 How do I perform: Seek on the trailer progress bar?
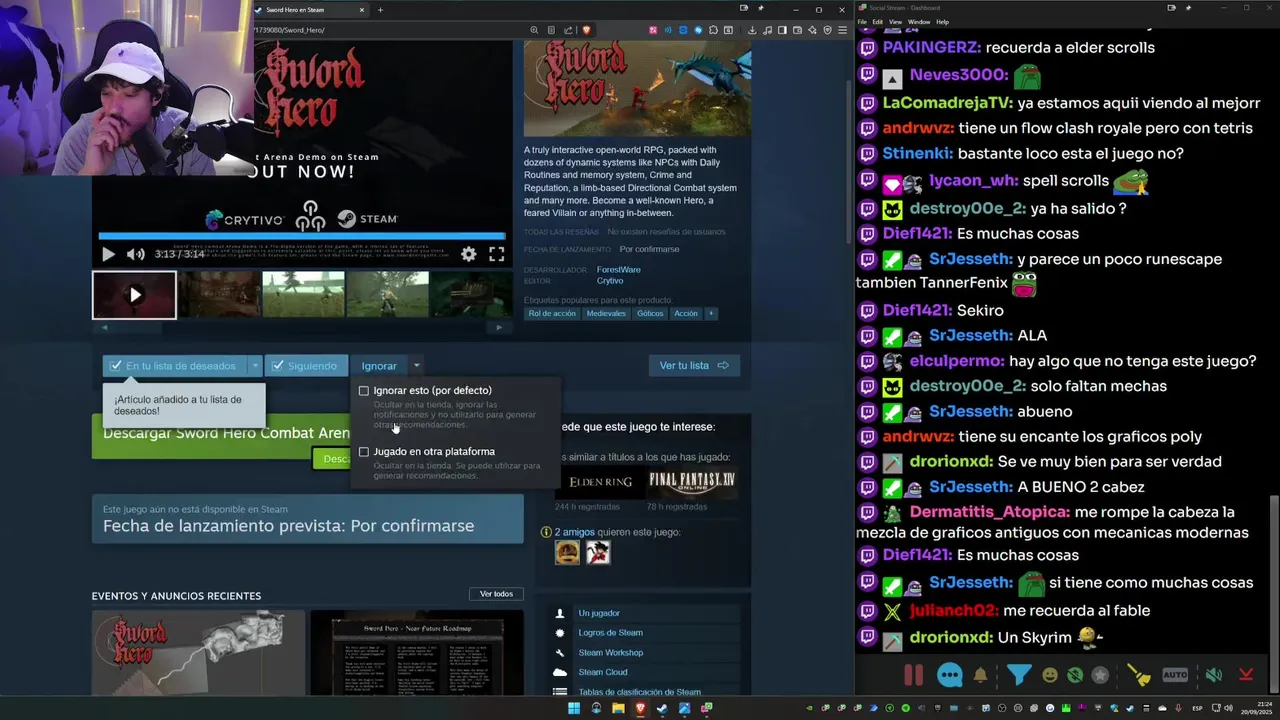(301, 237)
